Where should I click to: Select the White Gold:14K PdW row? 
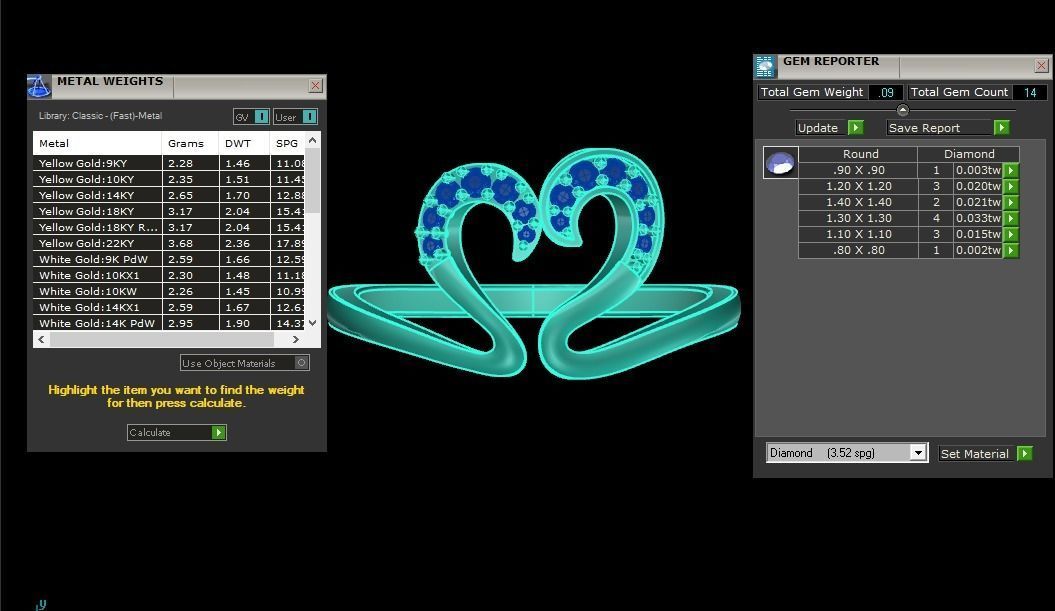click(x=169, y=323)
